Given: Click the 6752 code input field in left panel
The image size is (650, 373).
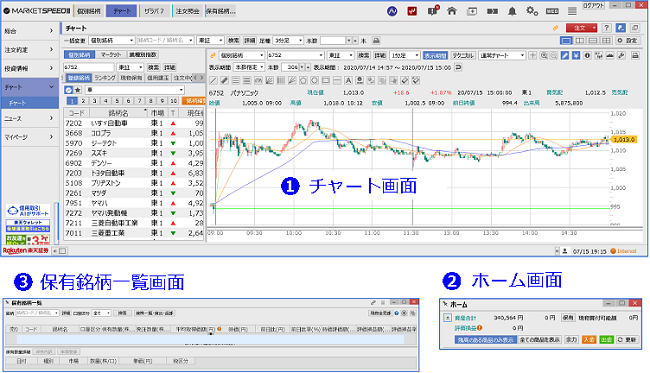Looking at the screenshot, I should pos(89,67).
